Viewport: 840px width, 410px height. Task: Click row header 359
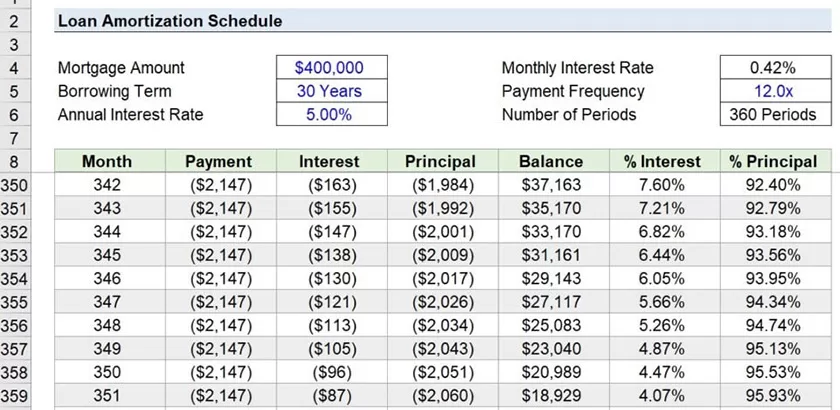[x=16, y=395]
